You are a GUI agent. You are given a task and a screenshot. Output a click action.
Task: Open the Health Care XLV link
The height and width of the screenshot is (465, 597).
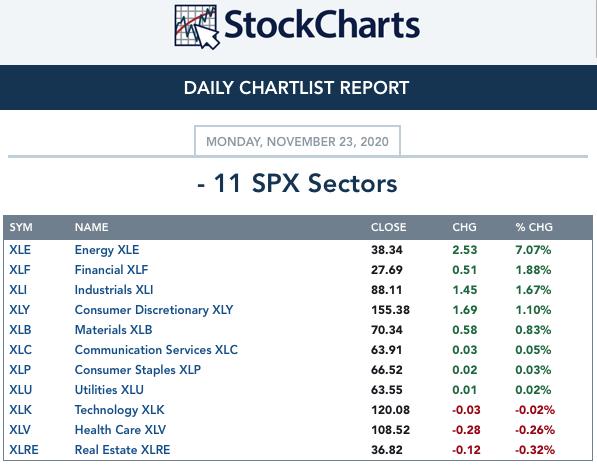[120, 430]
